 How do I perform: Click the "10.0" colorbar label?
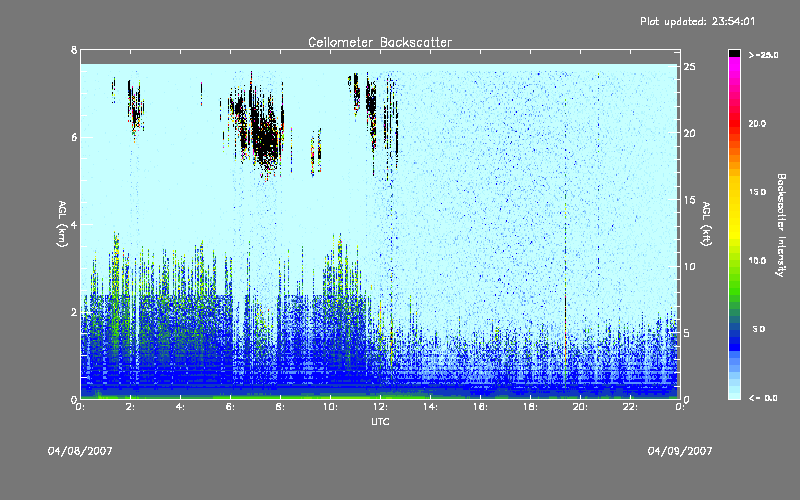pyautogui.click(x=757, y=261)
